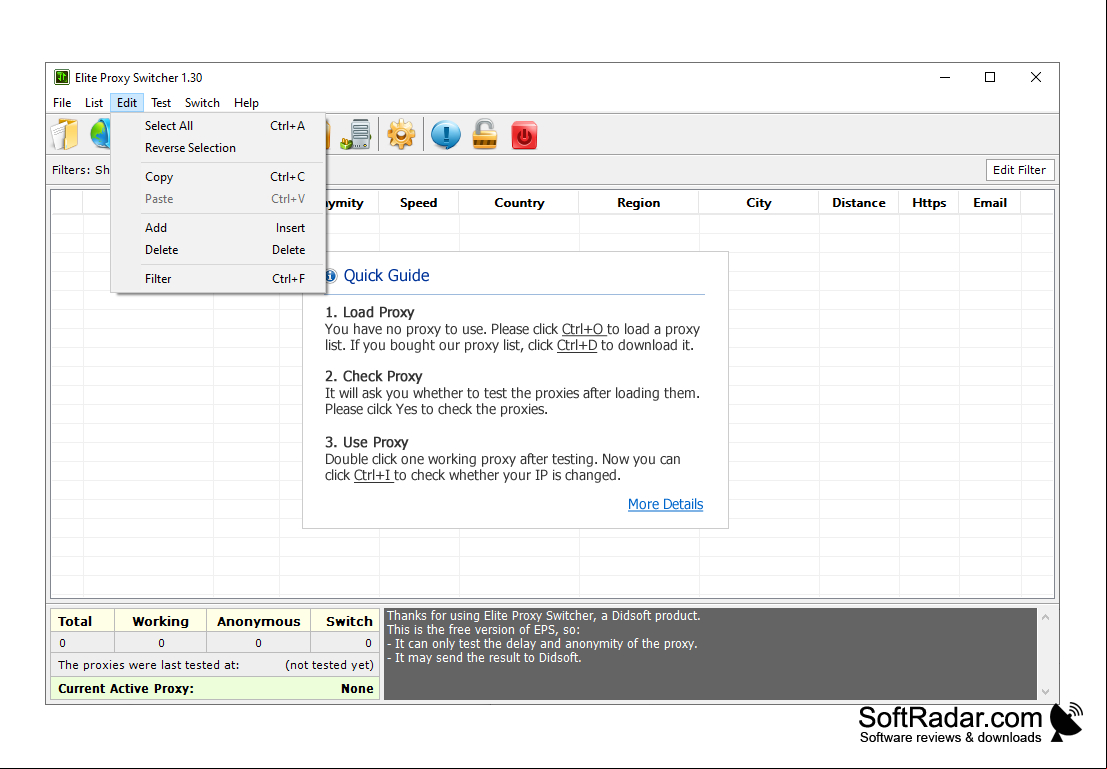The width and height of the screenshot is (1107, 769).
Task: Click the 'Anonymous' stats header
Action: (258, 621)
